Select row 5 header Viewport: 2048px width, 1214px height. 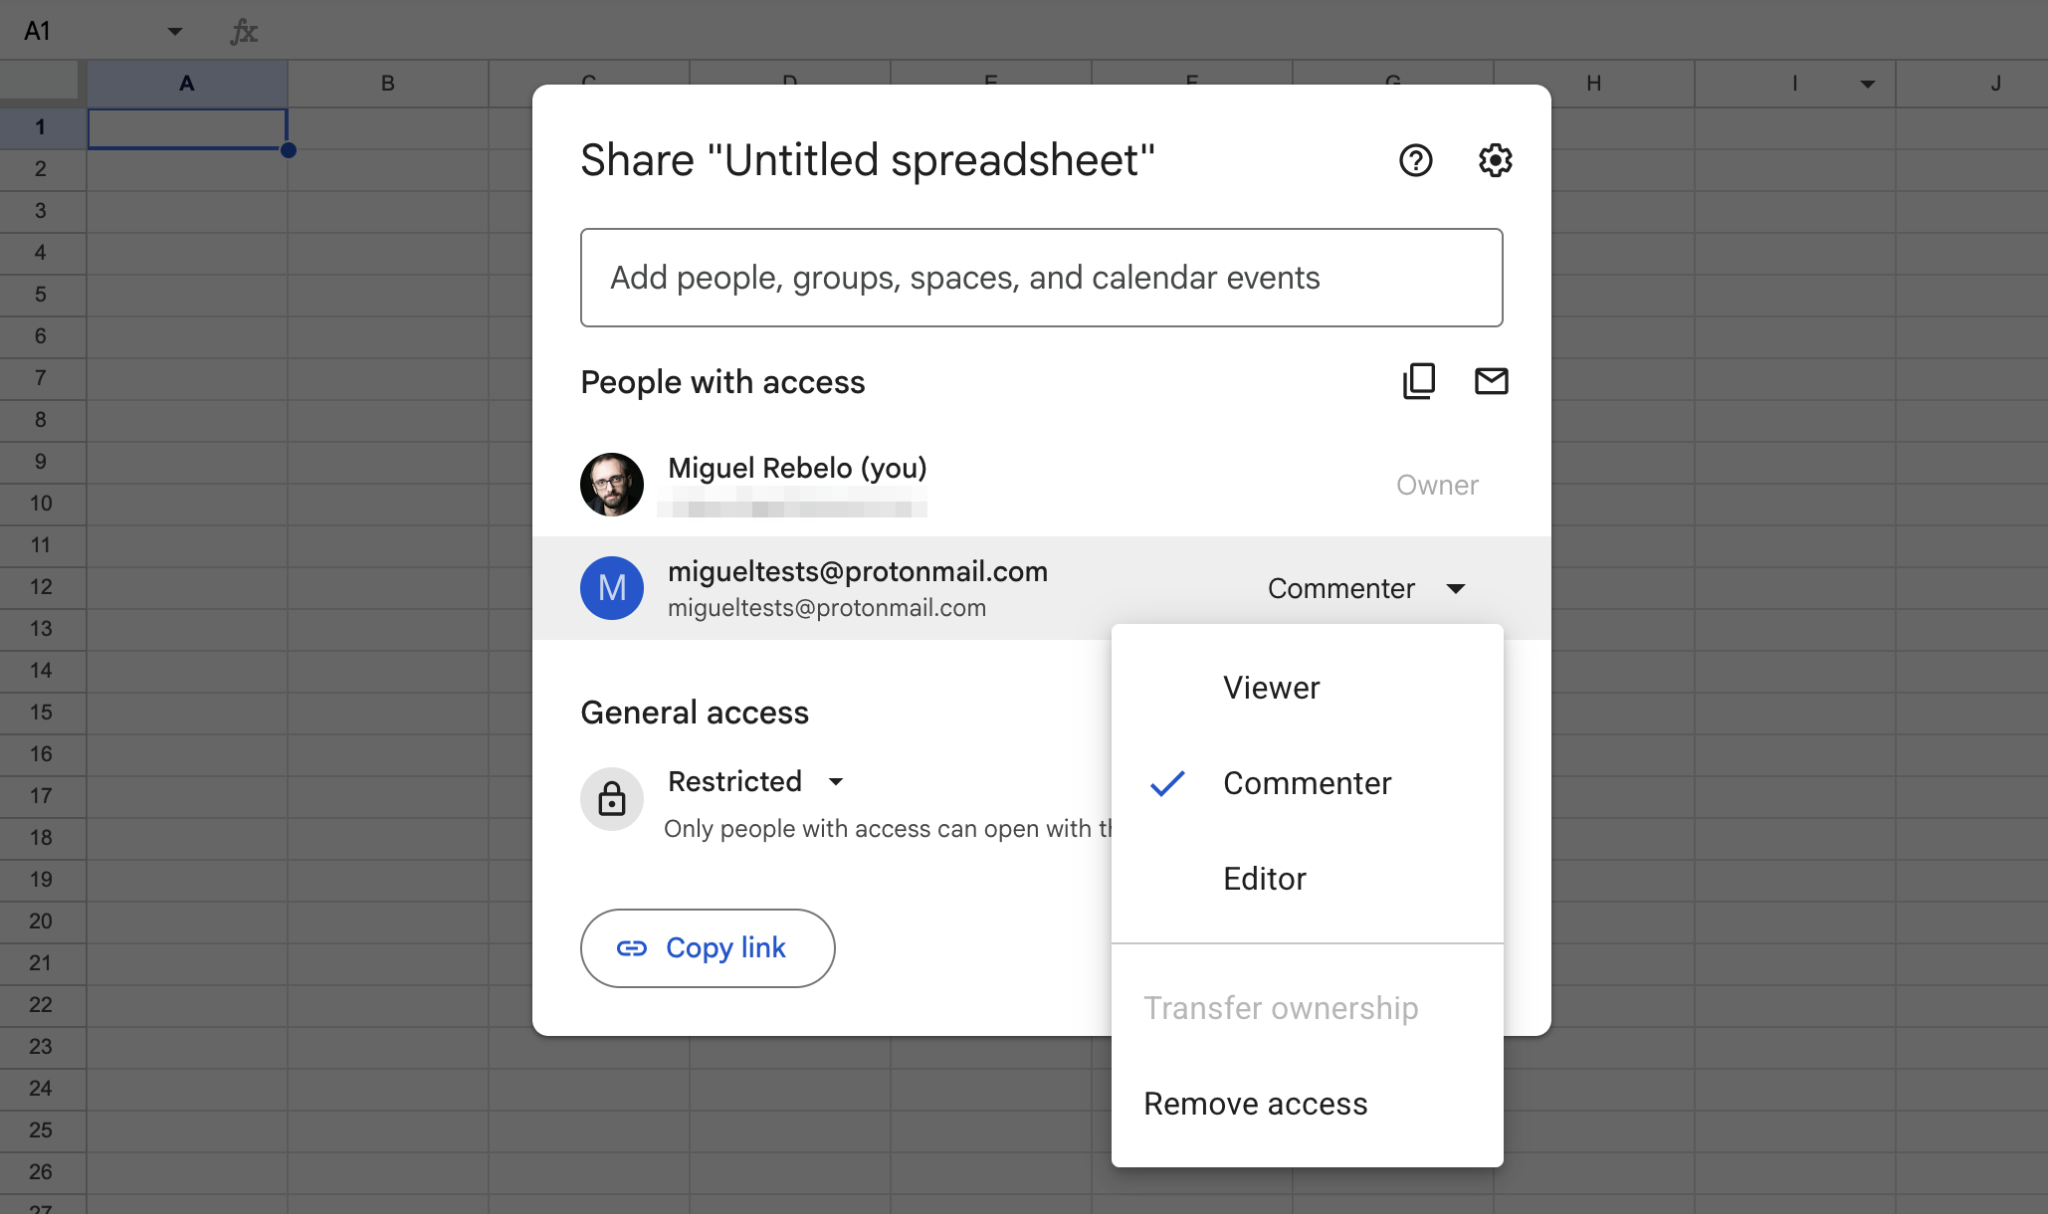(41, 294)
